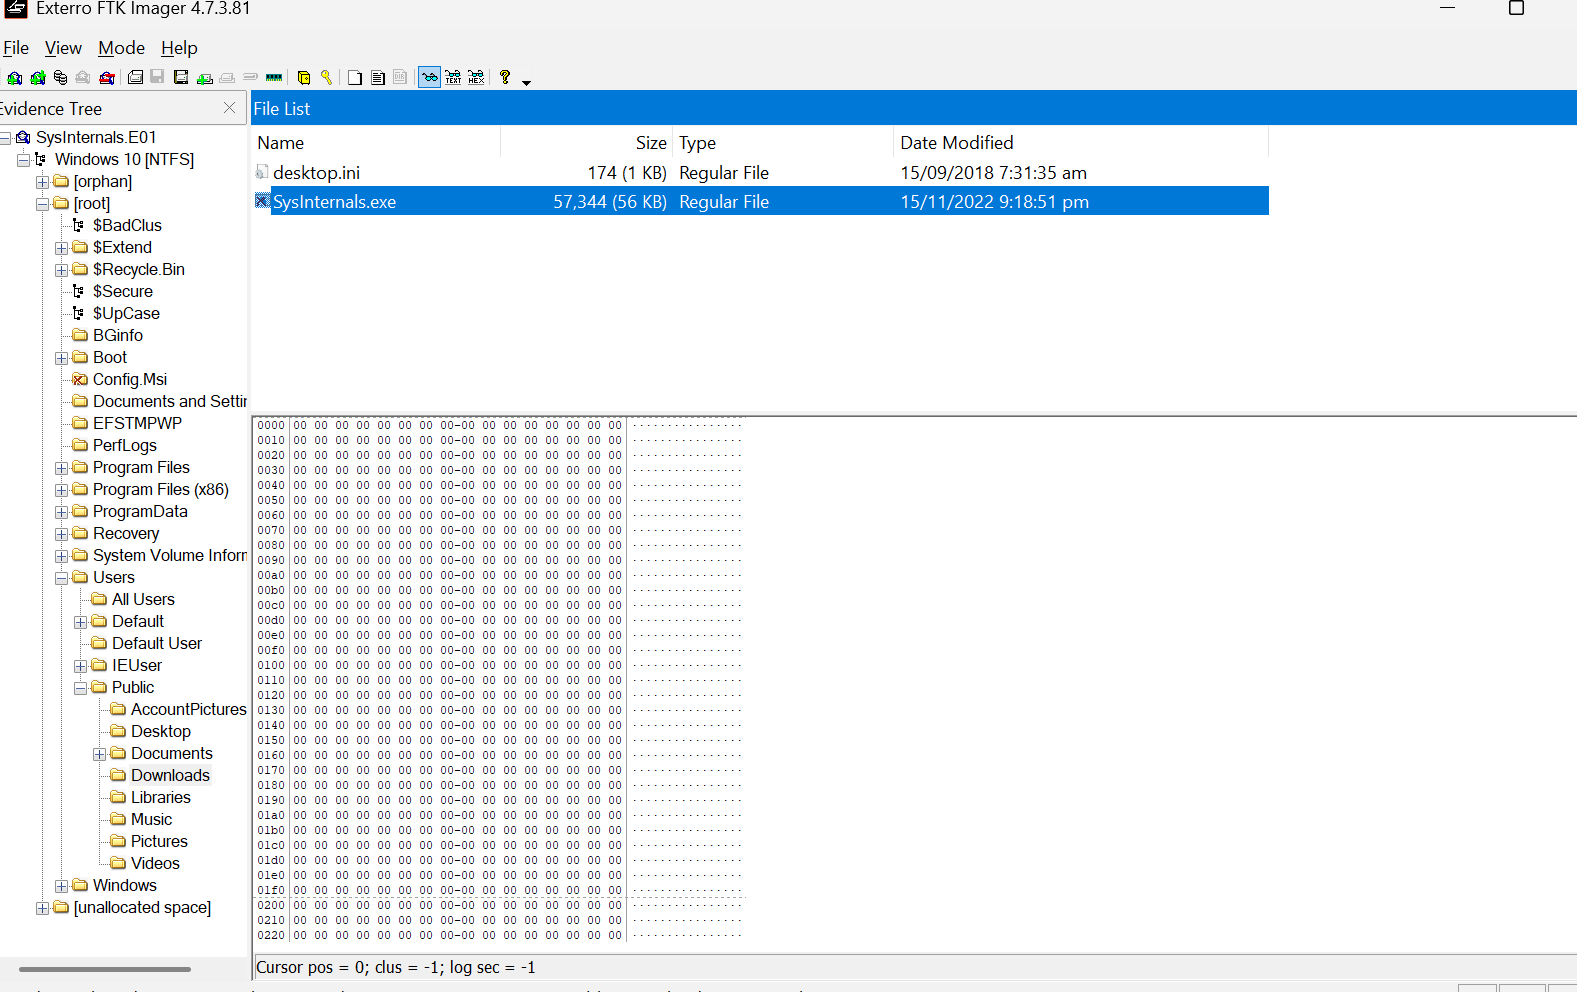Image resolution: width=1577 pixels, height=992 pixels.
Task: Sort file list by Type column
Action: [x=783, y=143]
